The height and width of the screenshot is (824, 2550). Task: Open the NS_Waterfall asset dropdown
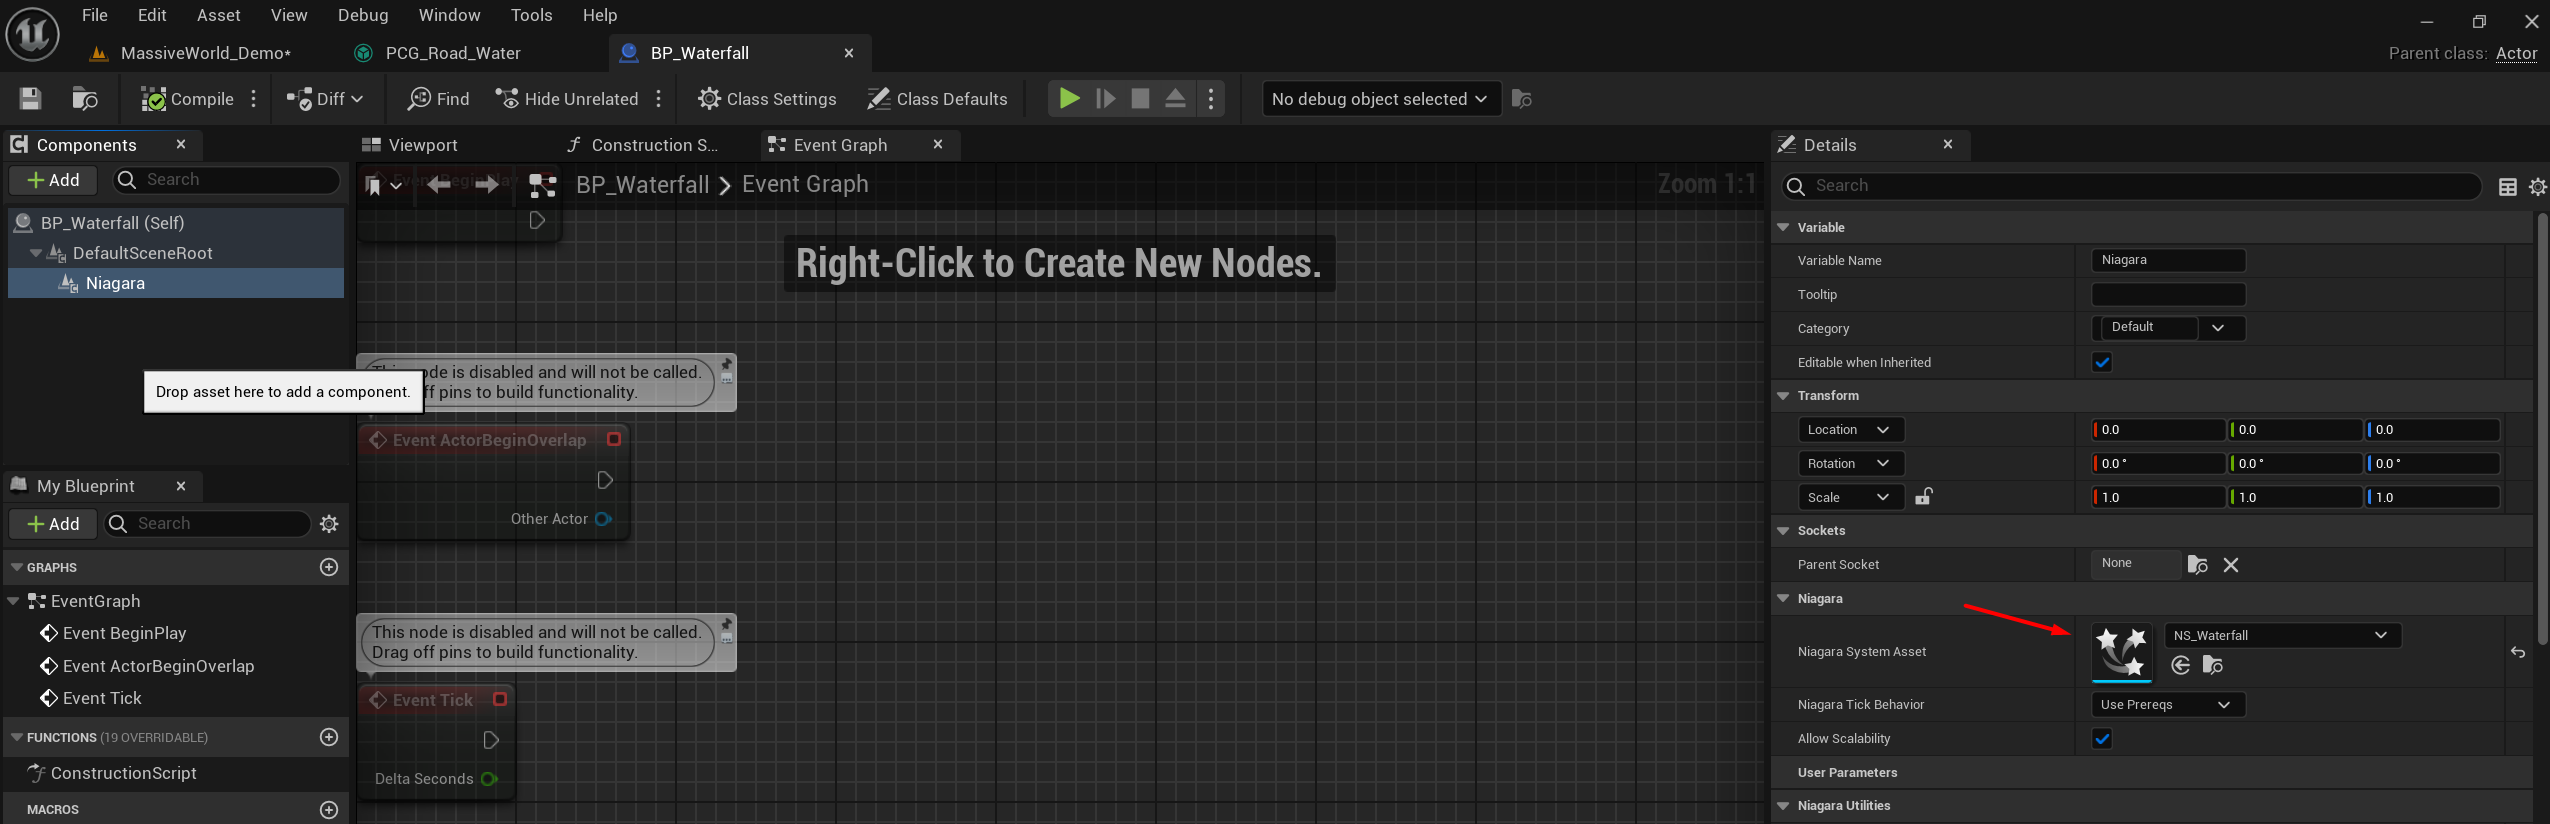(2282, 635)
